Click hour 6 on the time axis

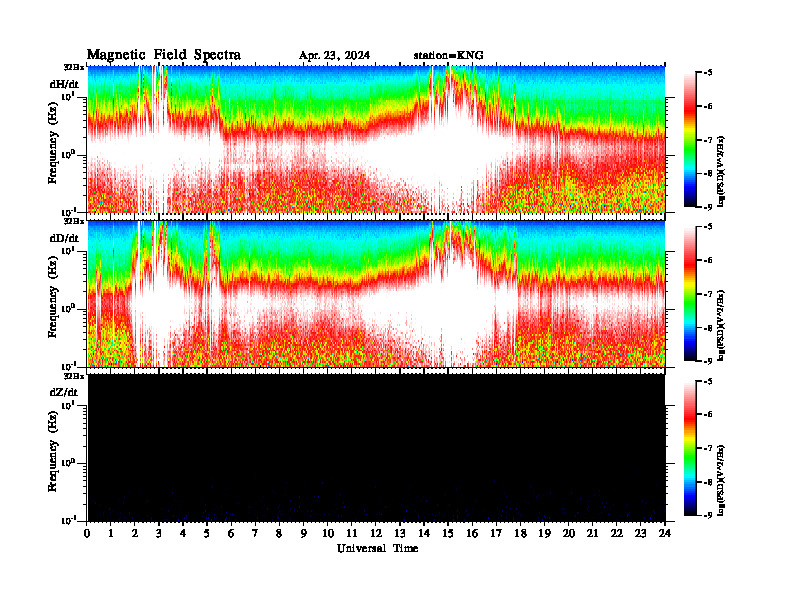click(x=231, y=533)
